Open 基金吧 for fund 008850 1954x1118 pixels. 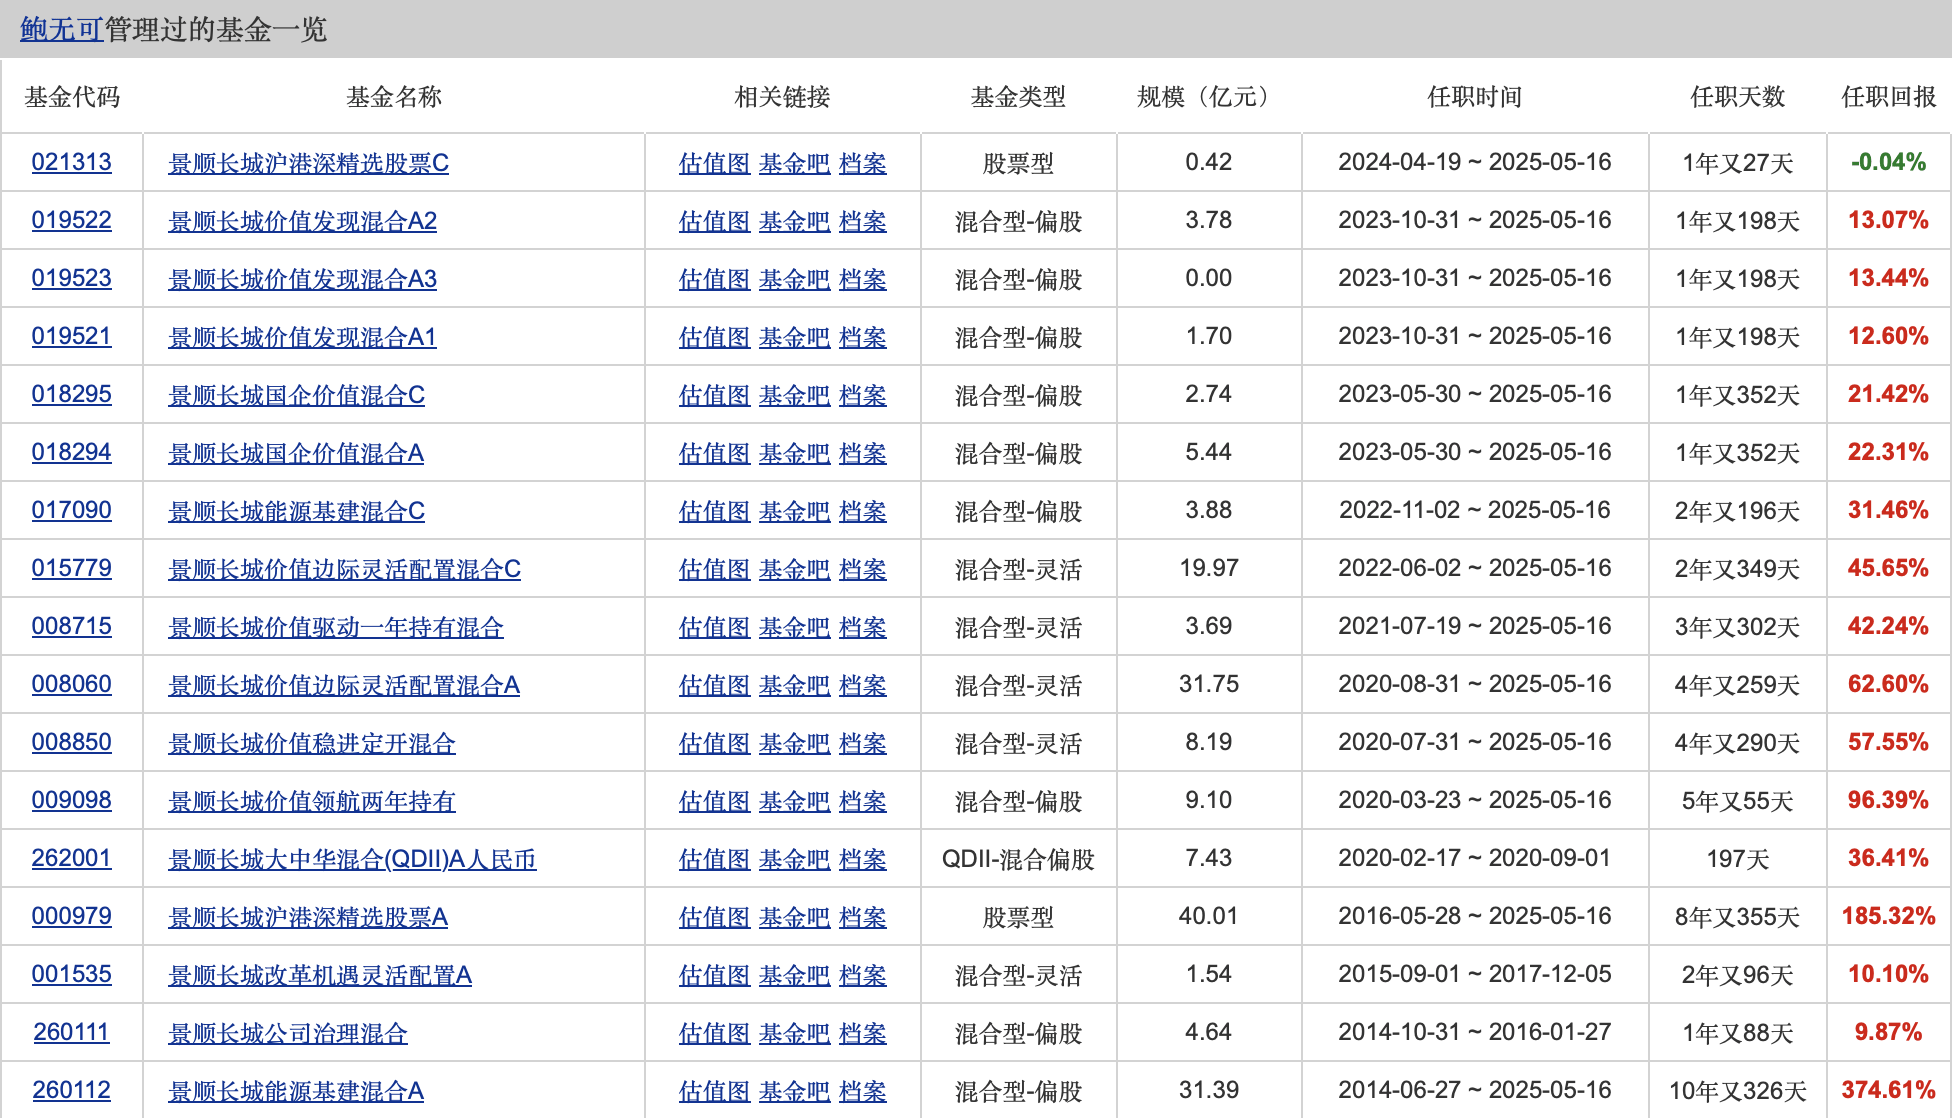794,743
